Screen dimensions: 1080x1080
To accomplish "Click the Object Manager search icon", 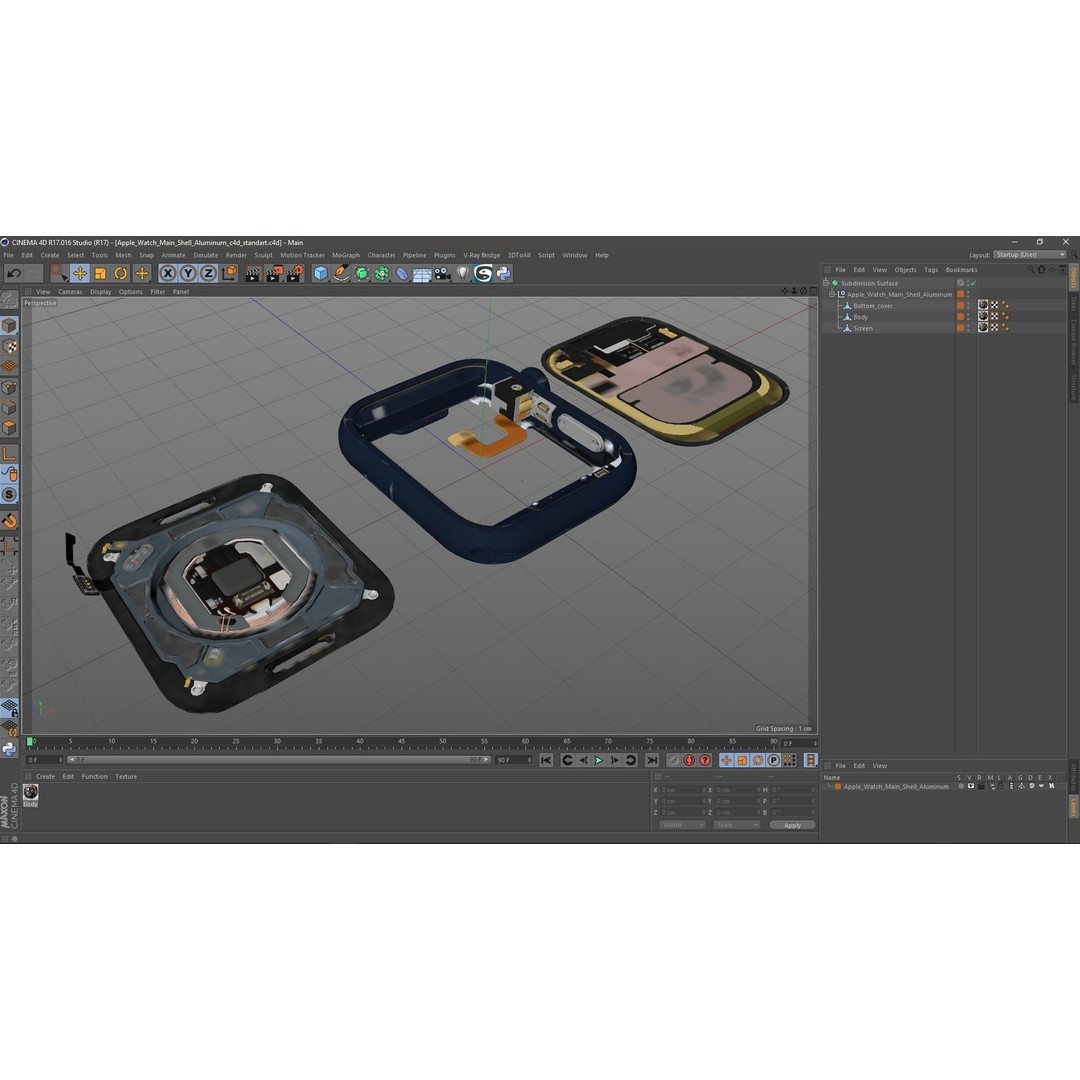I will pyautogui.click(x=1030, y=270).
